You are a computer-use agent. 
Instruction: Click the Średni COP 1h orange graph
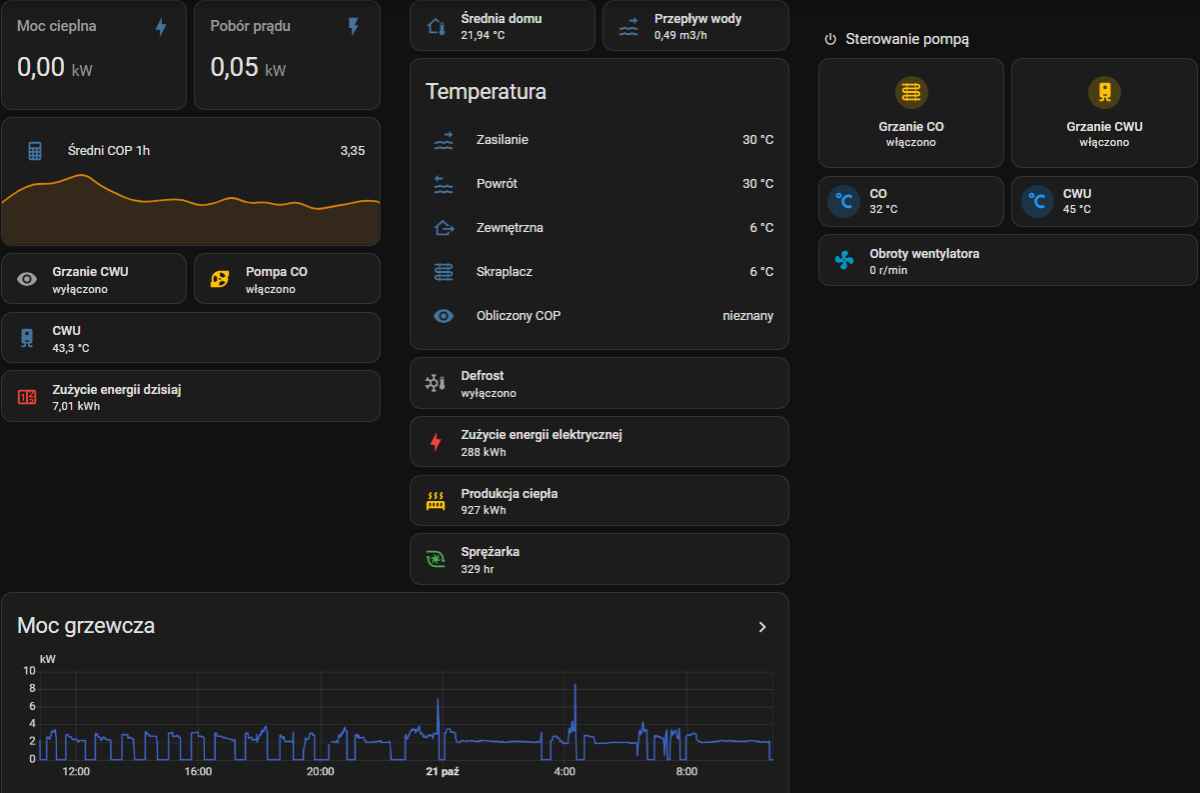click(190, 210)
